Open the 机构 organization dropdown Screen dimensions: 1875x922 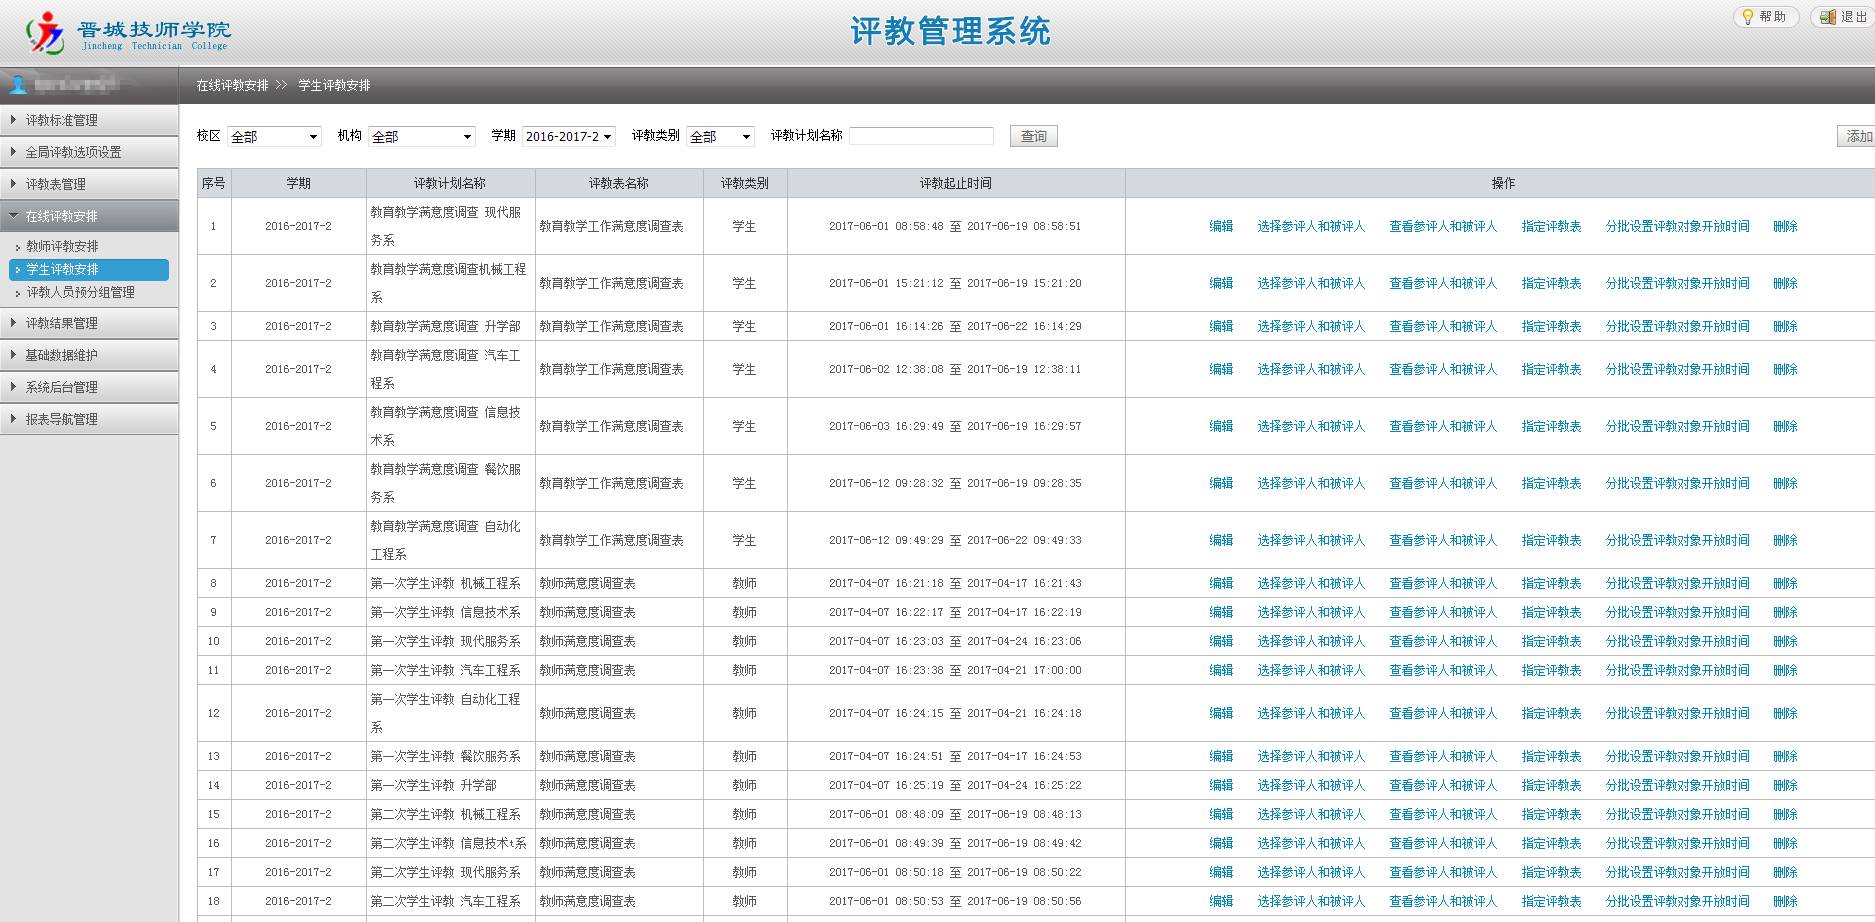coord(422,136)
